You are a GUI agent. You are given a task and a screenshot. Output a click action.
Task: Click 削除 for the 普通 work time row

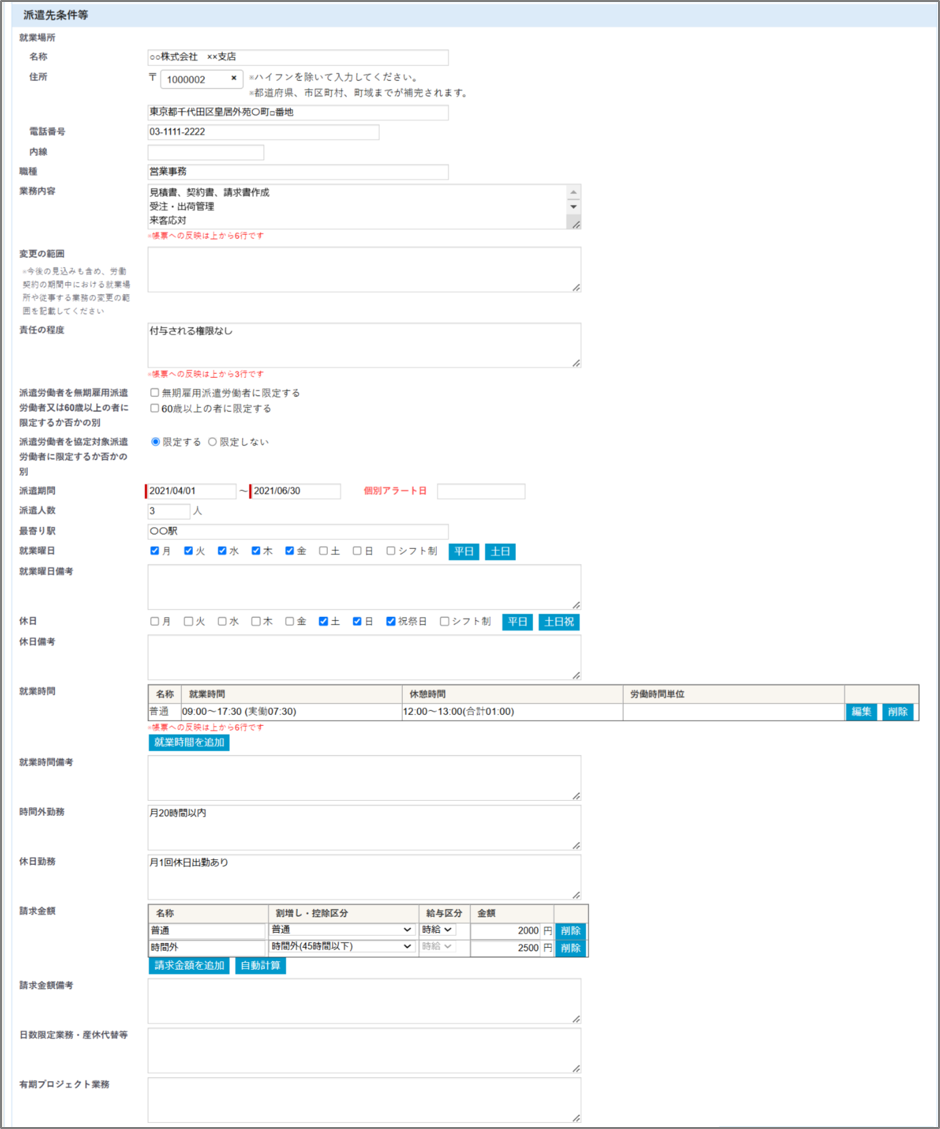click(x=898, y=712)
